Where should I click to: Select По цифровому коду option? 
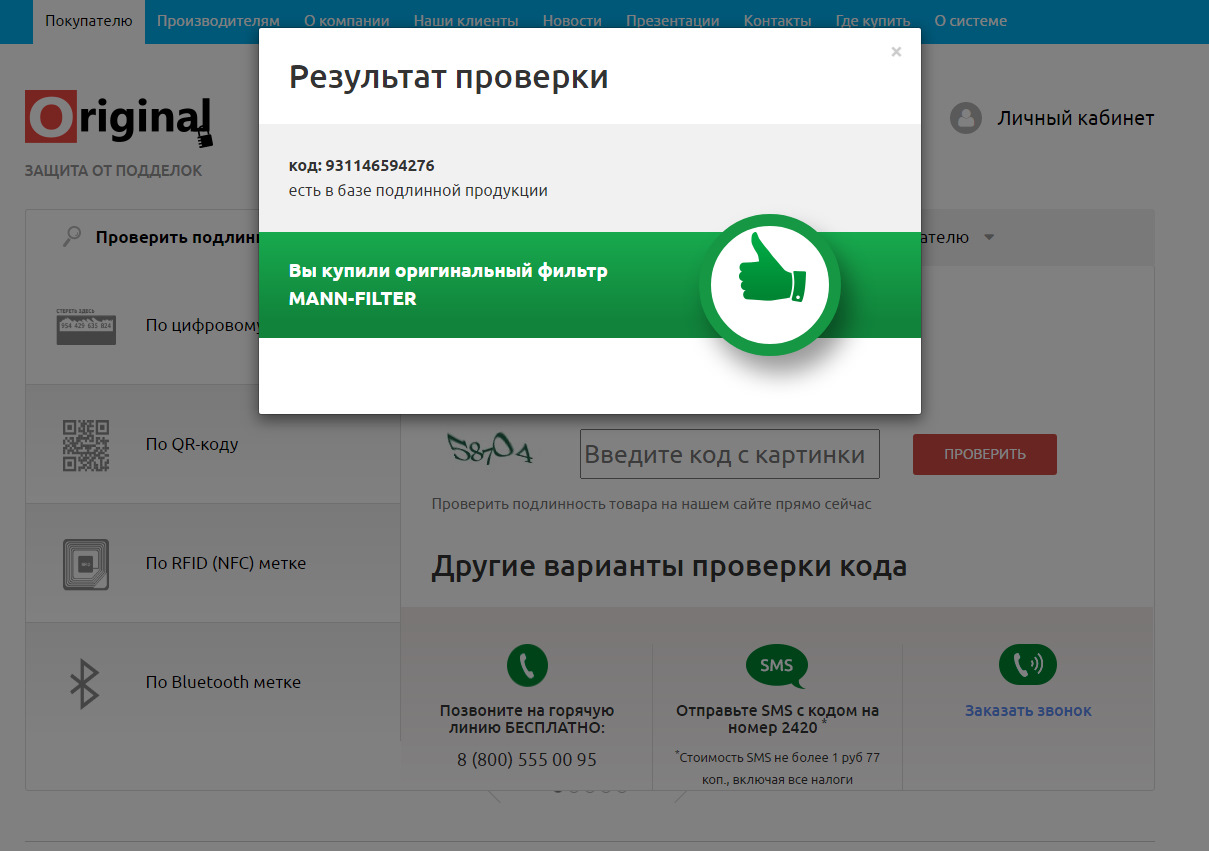coord(203,325)
